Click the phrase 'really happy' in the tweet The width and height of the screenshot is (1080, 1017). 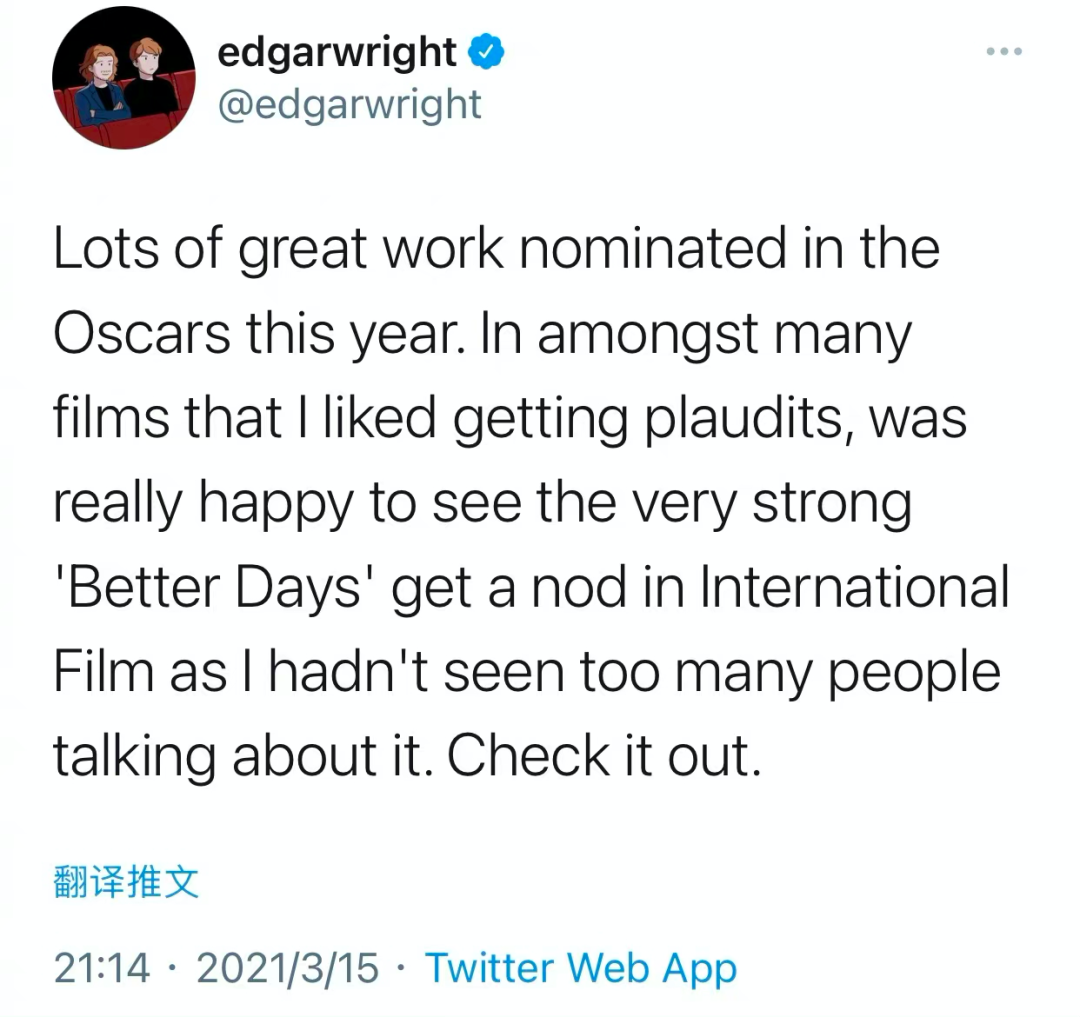pyautogui.click(x=201, y=504)
